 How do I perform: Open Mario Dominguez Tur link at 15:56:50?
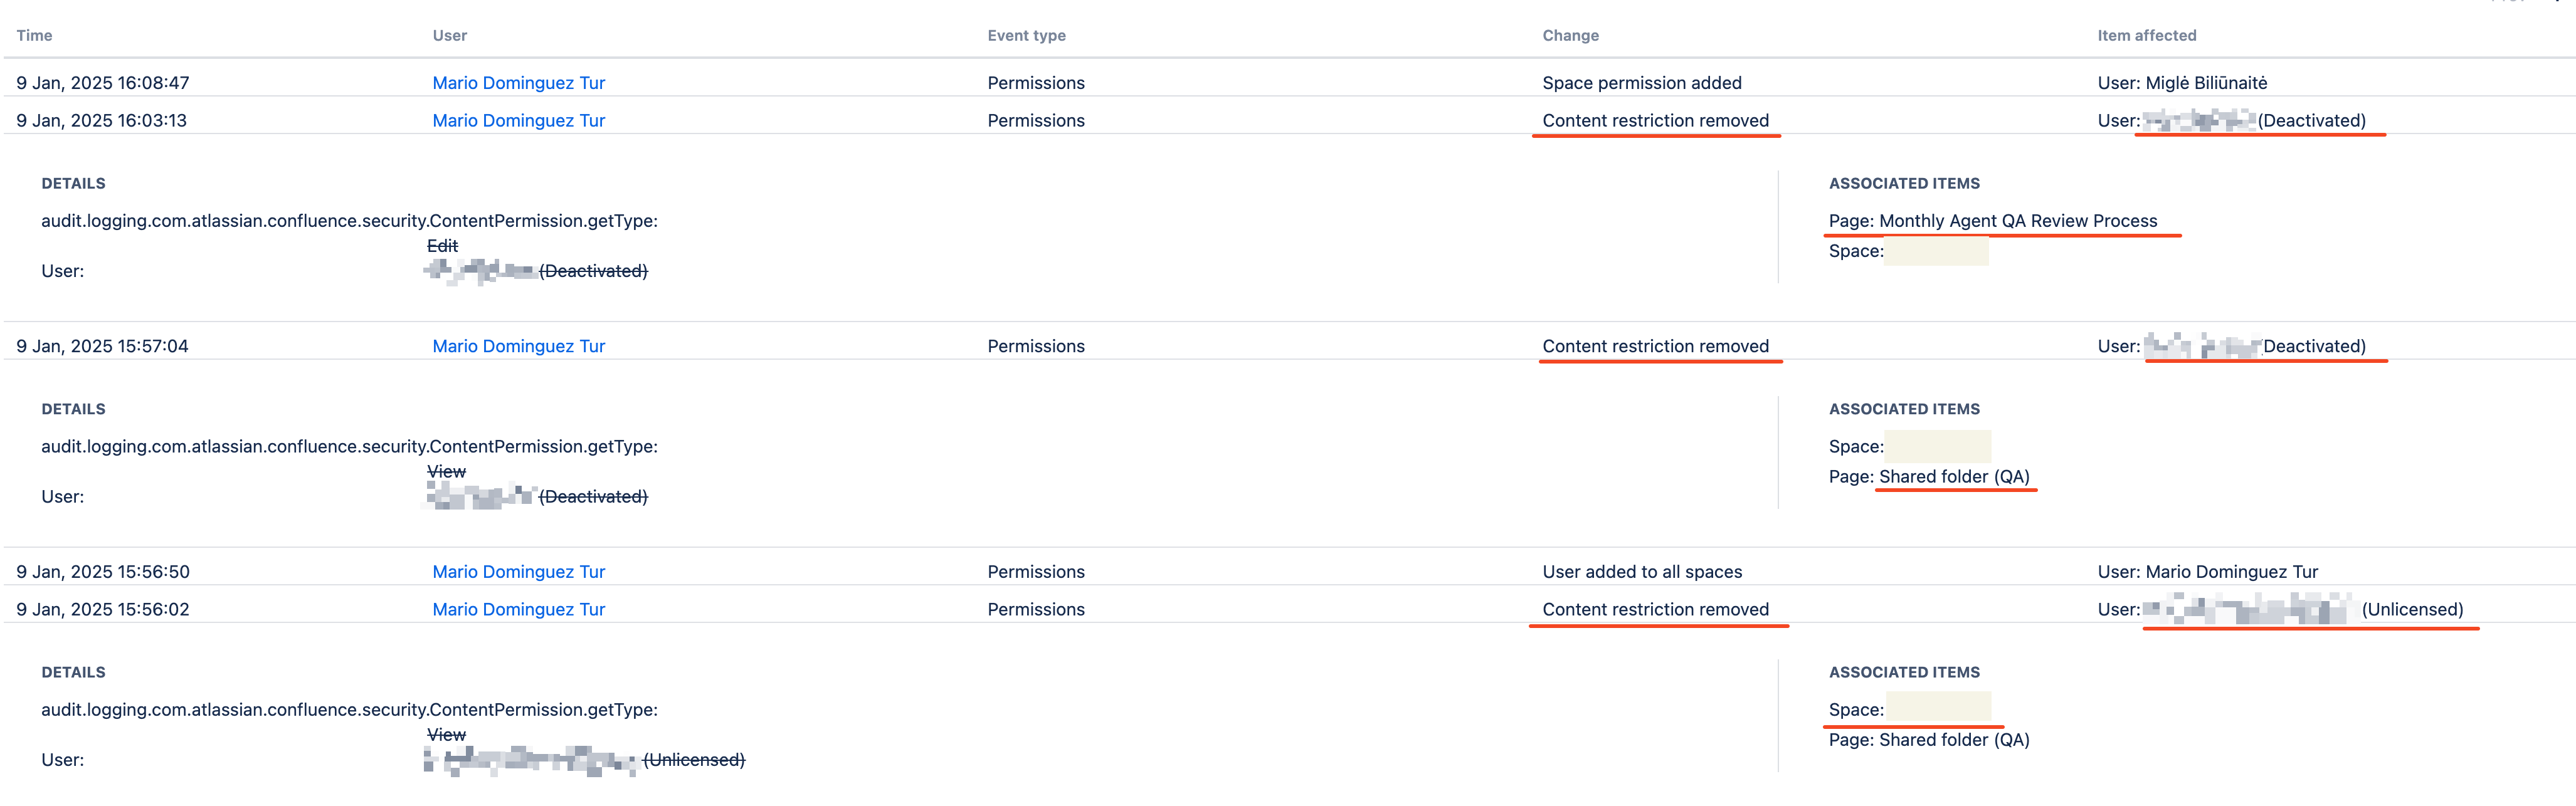[x=518, y=572]
